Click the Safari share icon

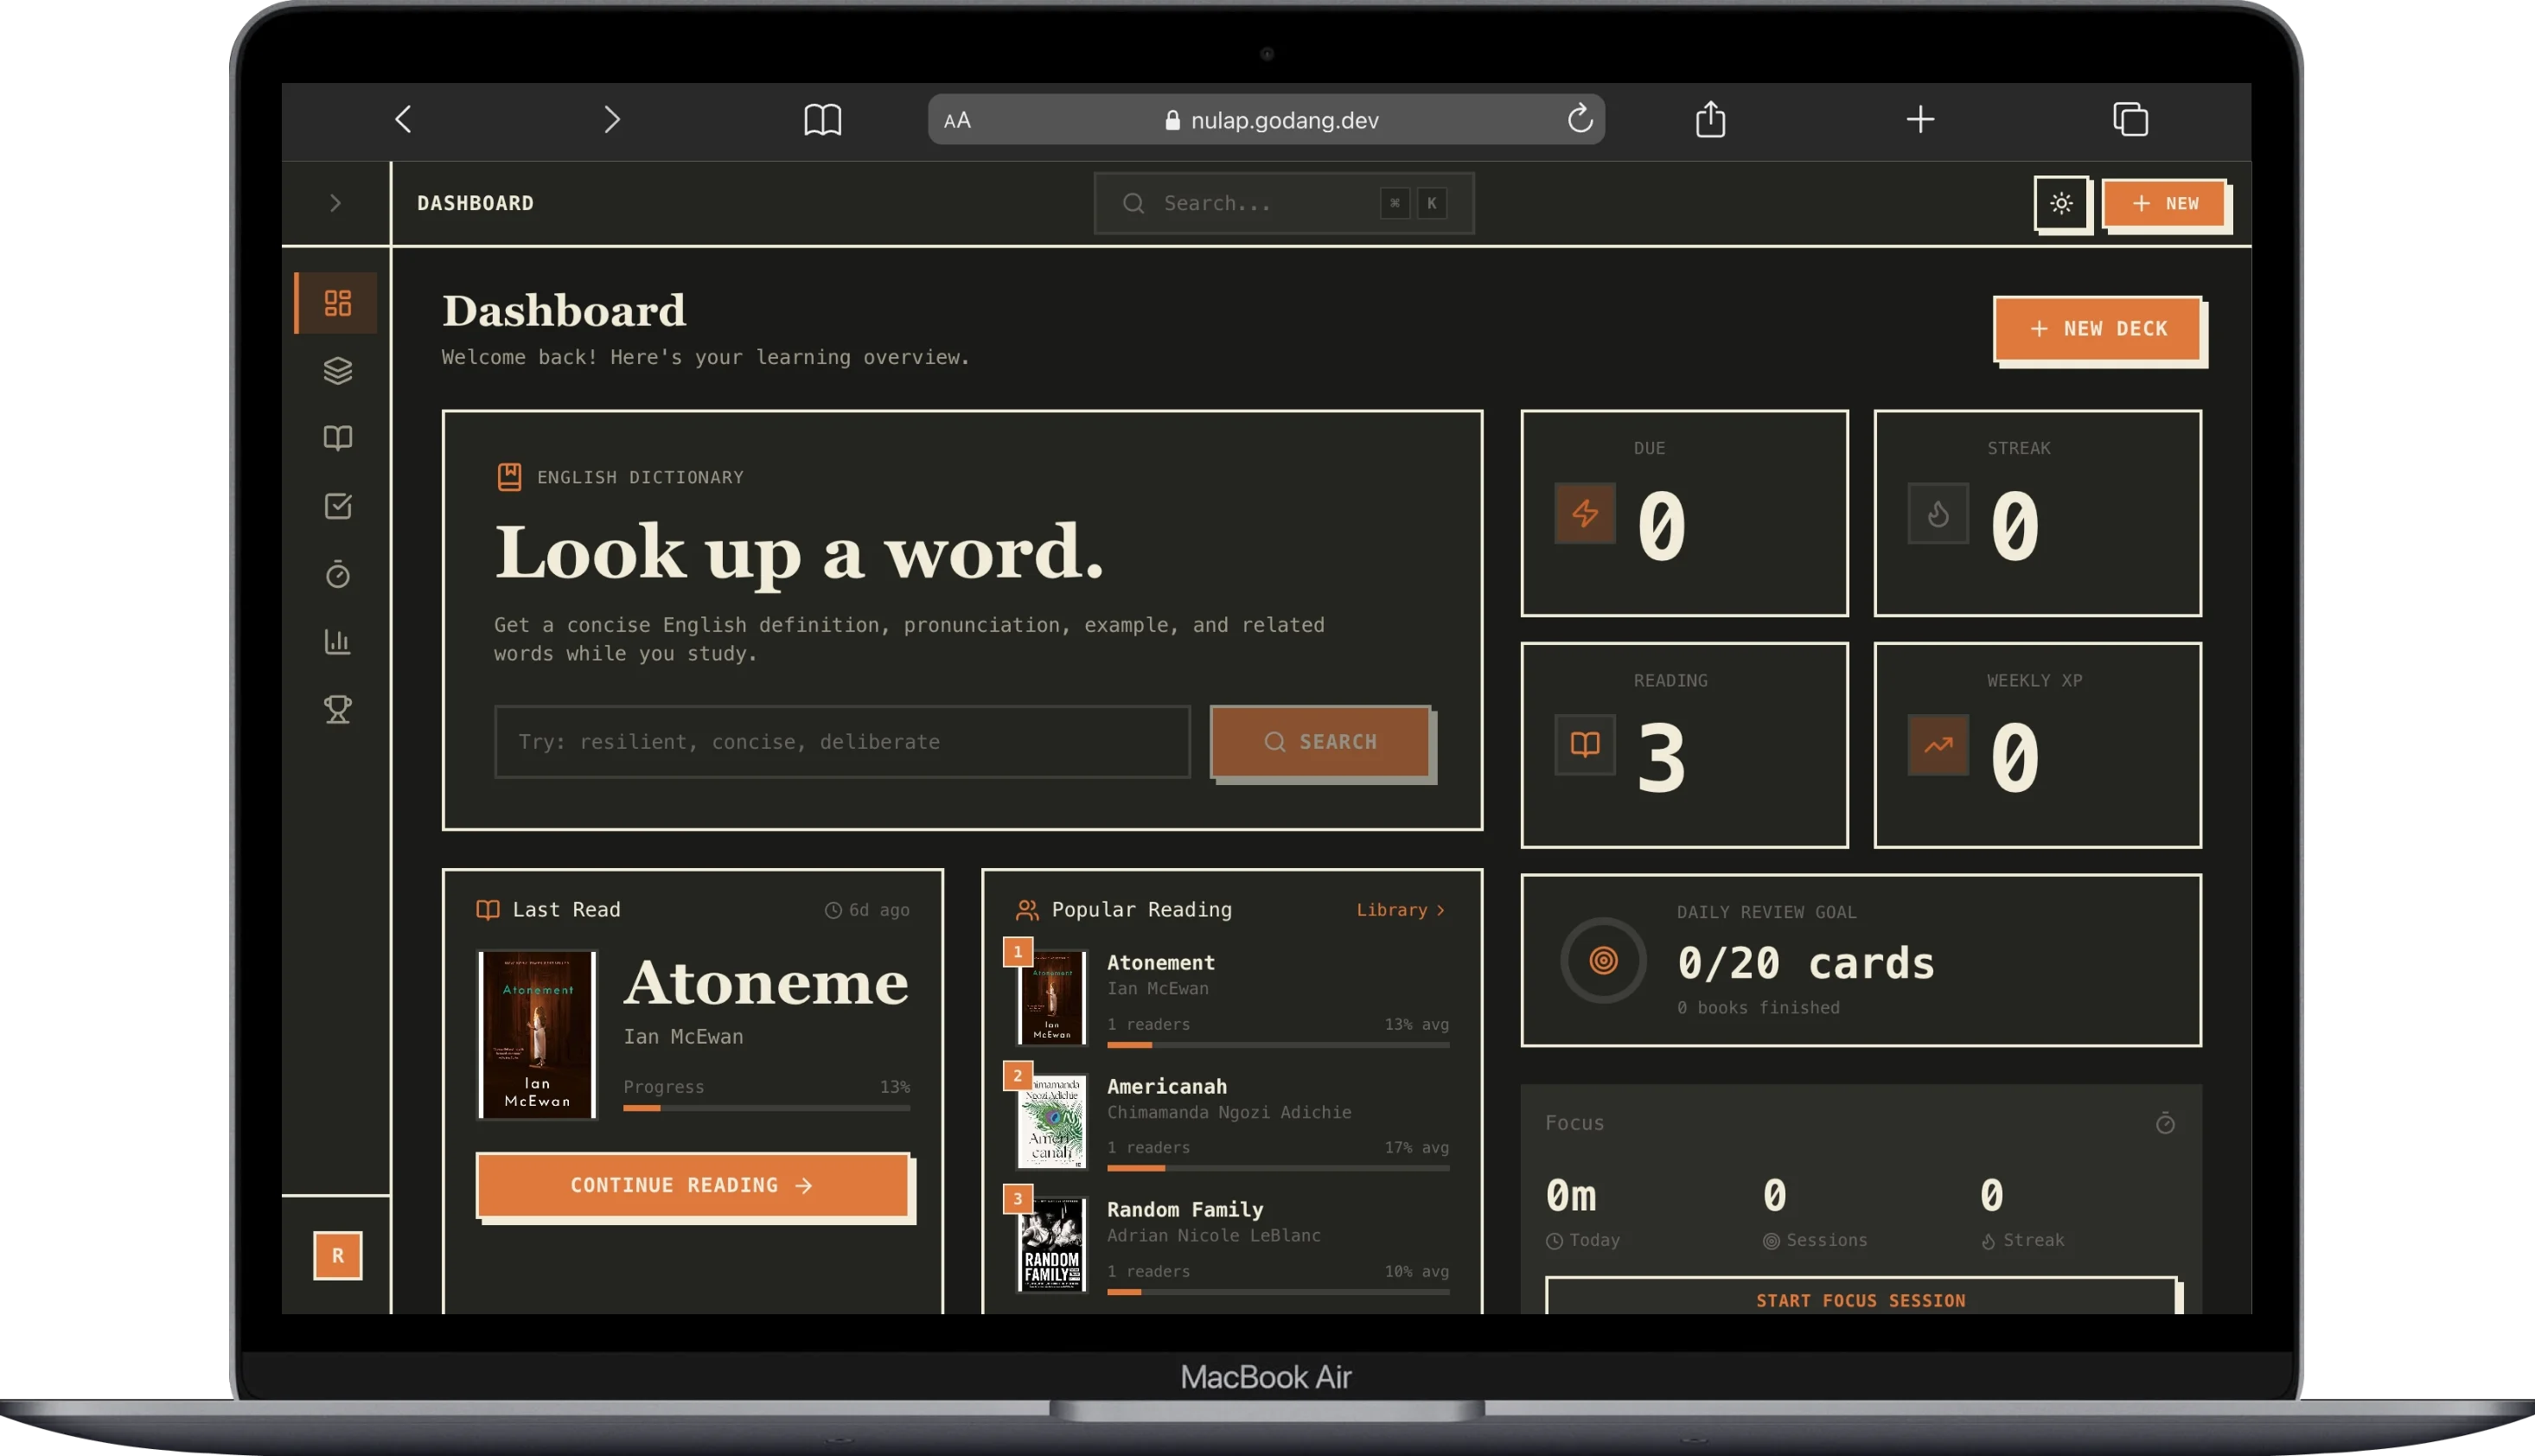click(x=1710, y=119)
